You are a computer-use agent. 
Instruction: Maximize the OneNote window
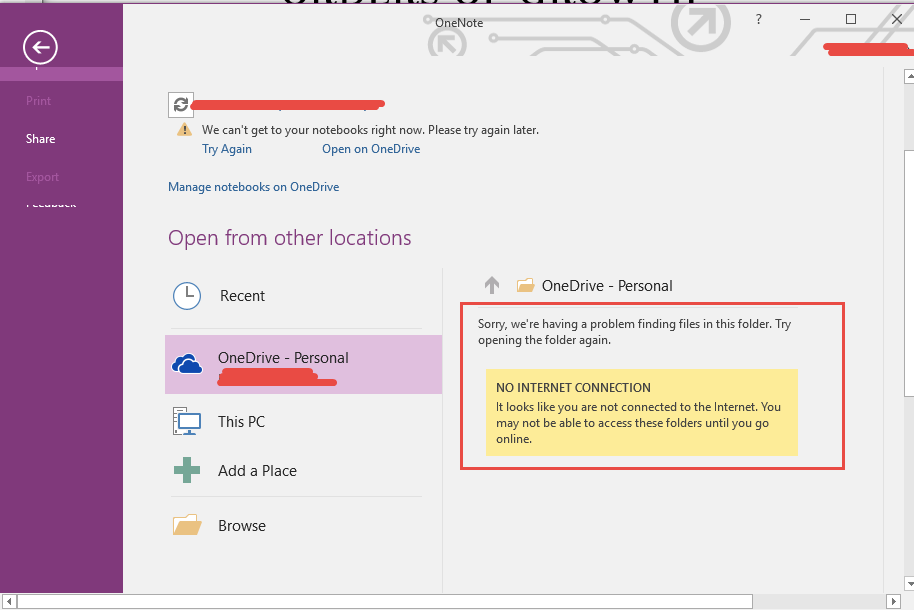(x=851, y=19)
